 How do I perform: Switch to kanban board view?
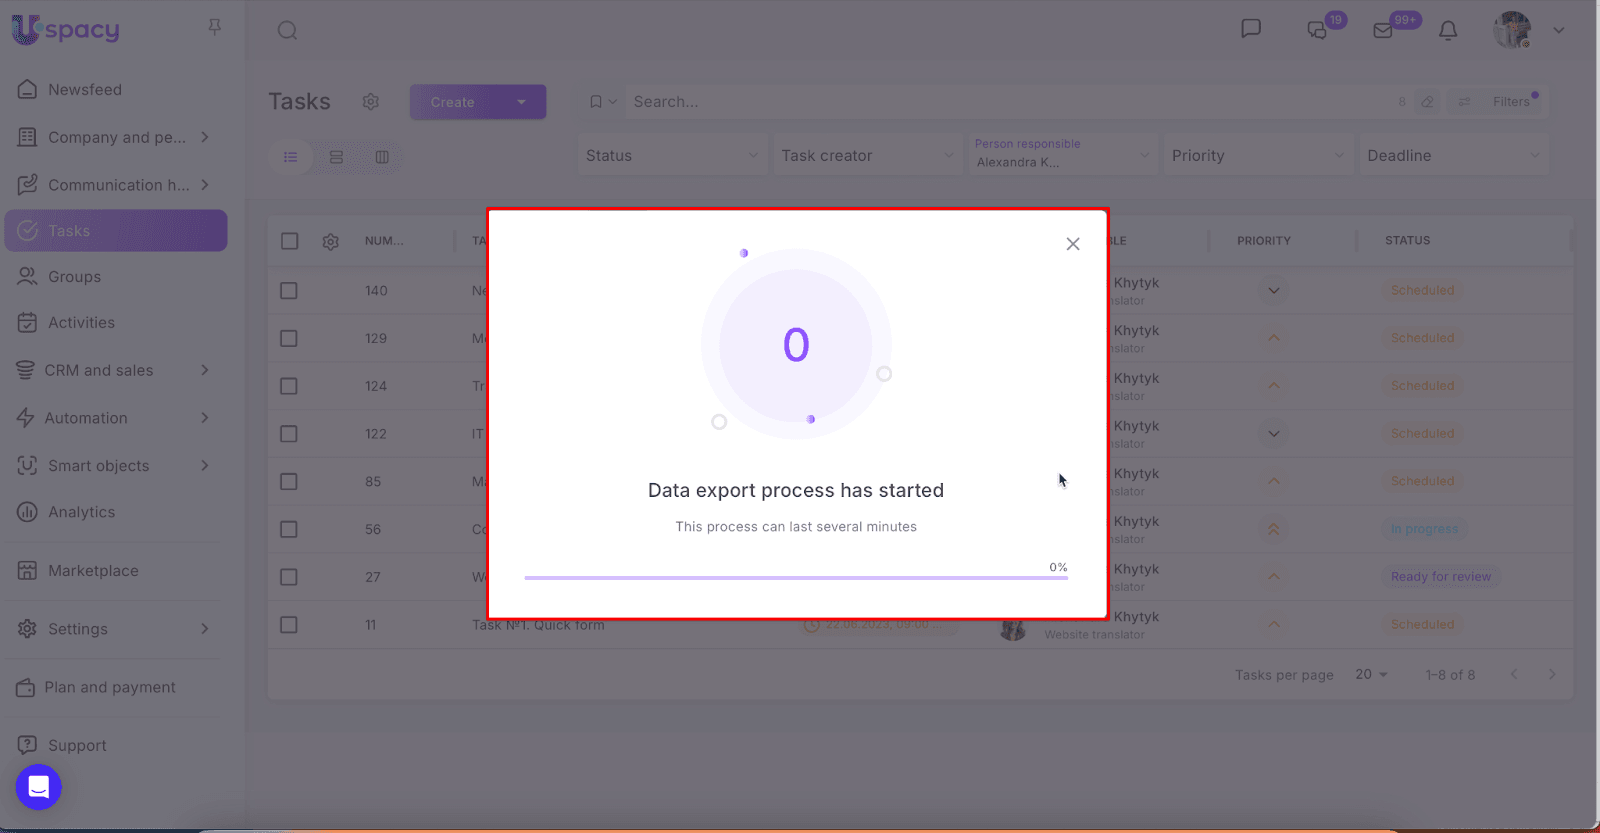pos(382,157)
